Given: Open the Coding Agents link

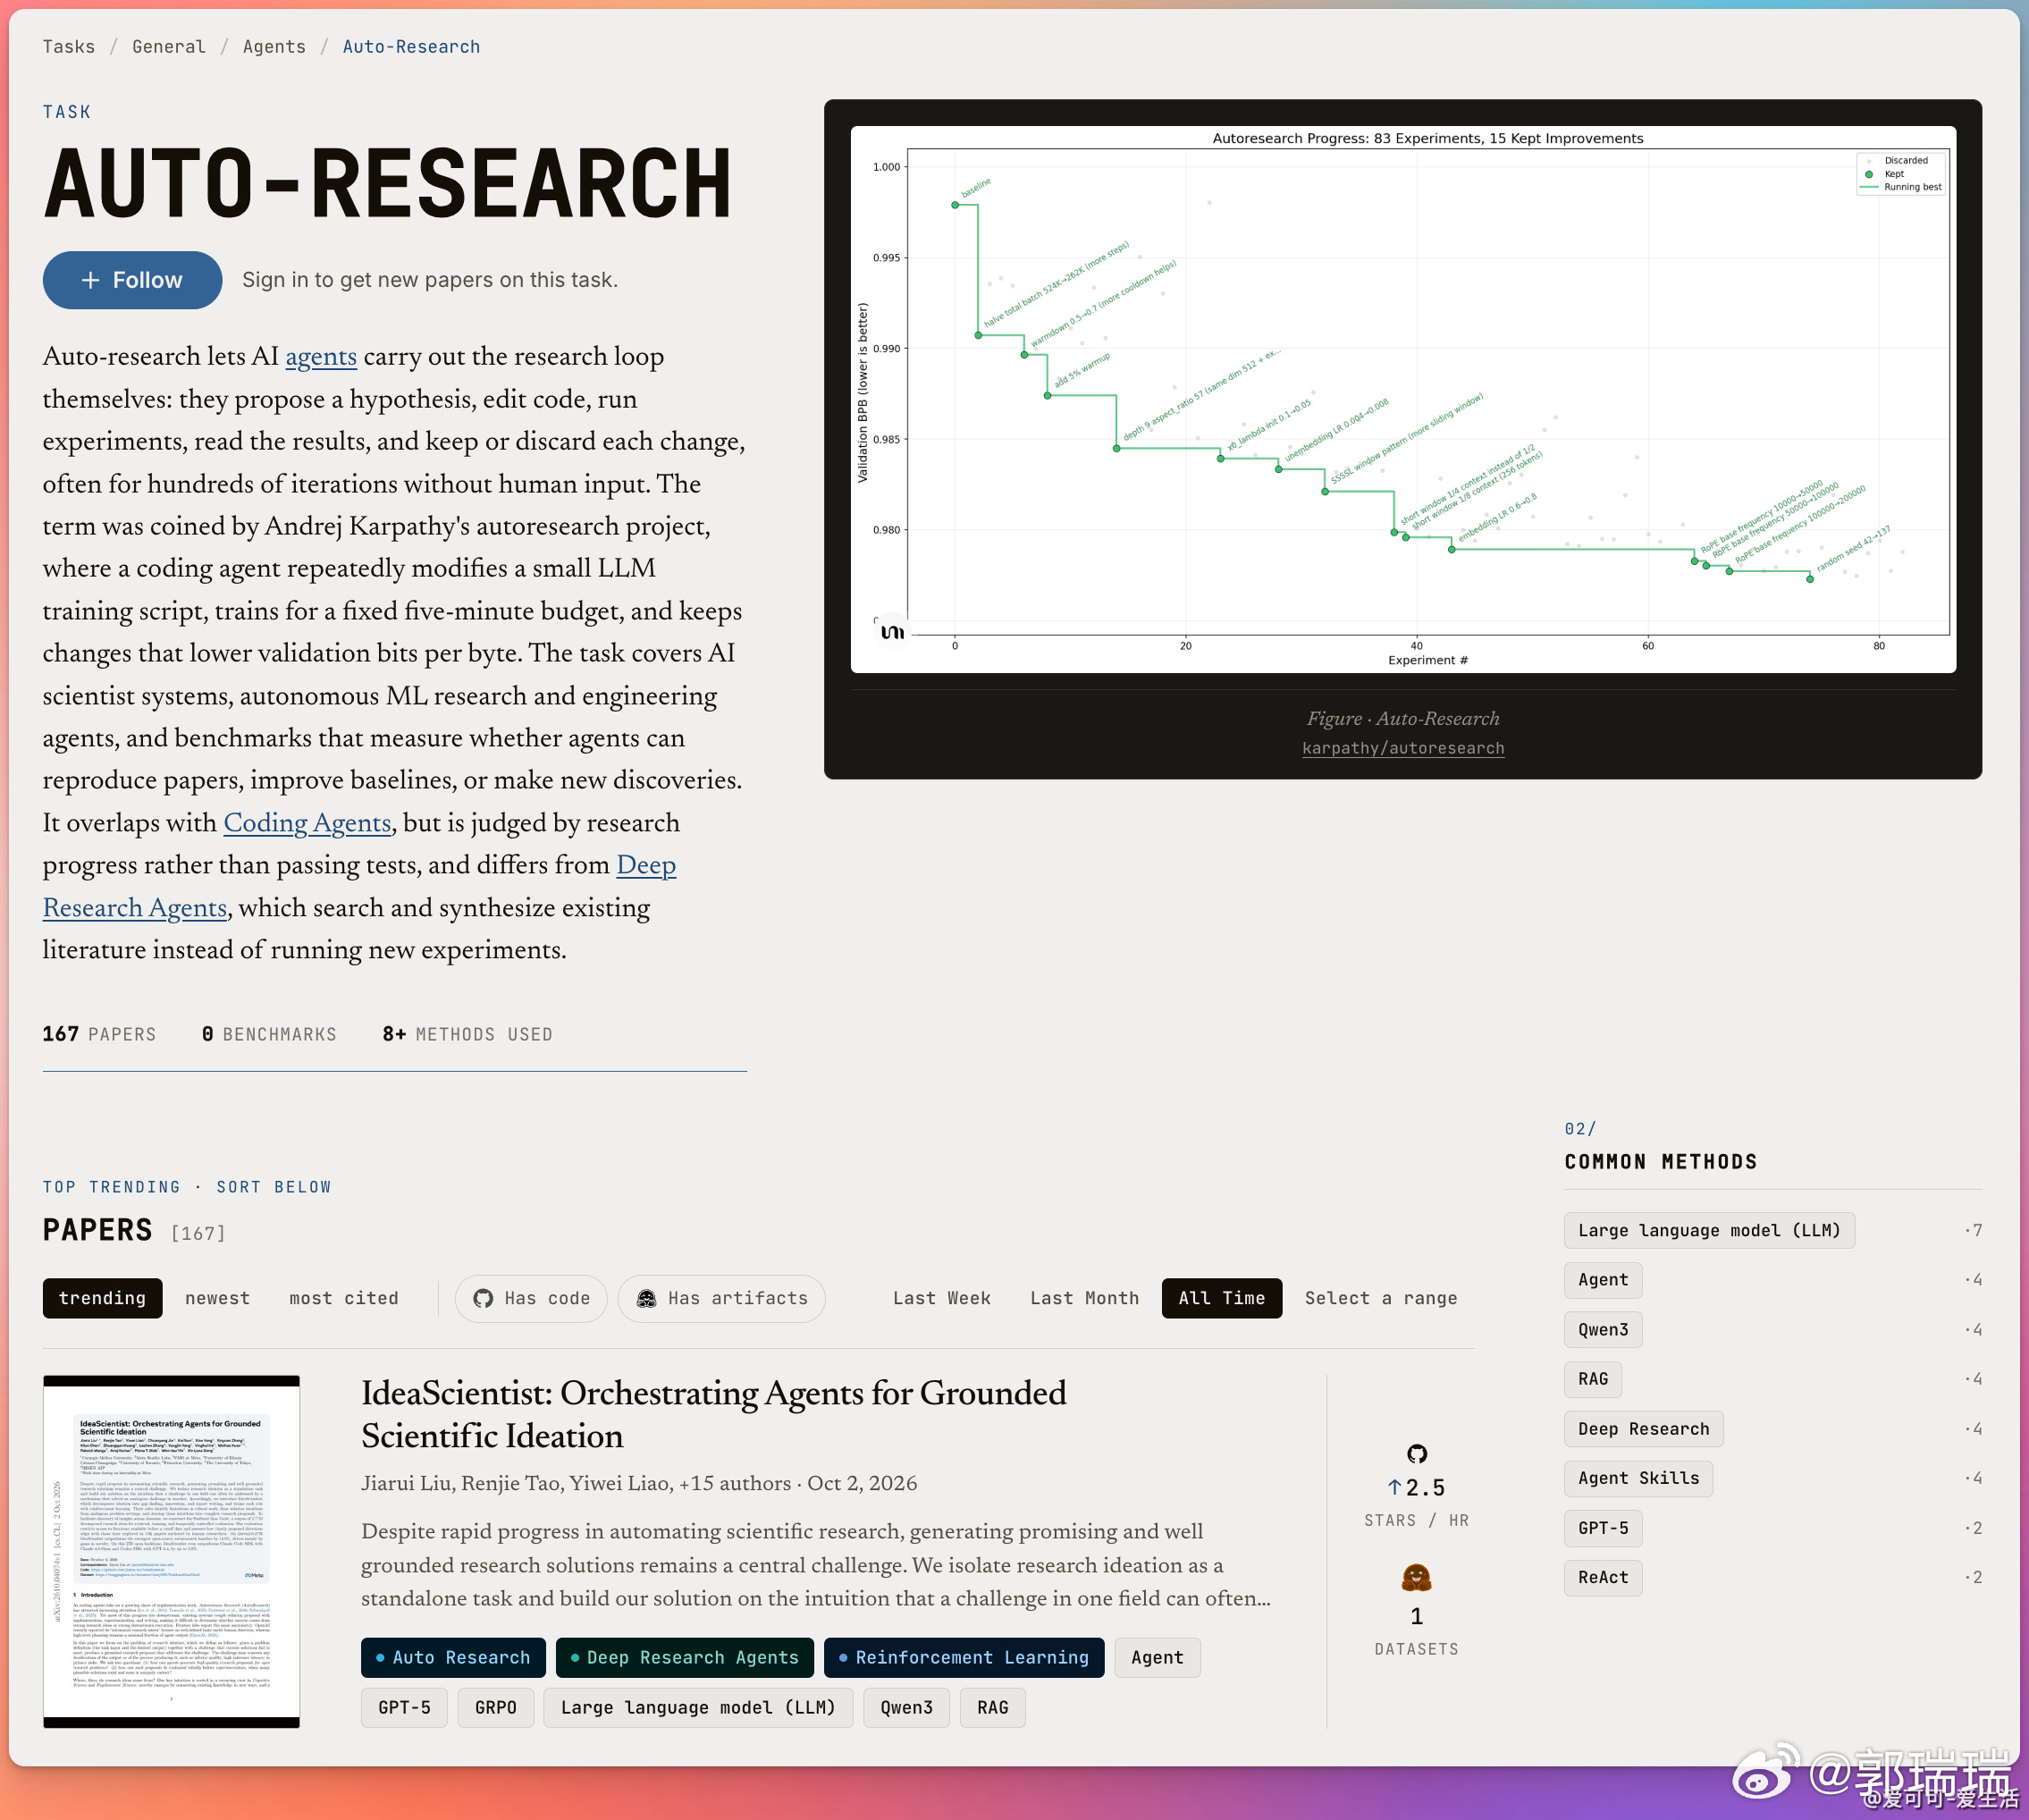Looking at the screenshot, I should (307, 823).
